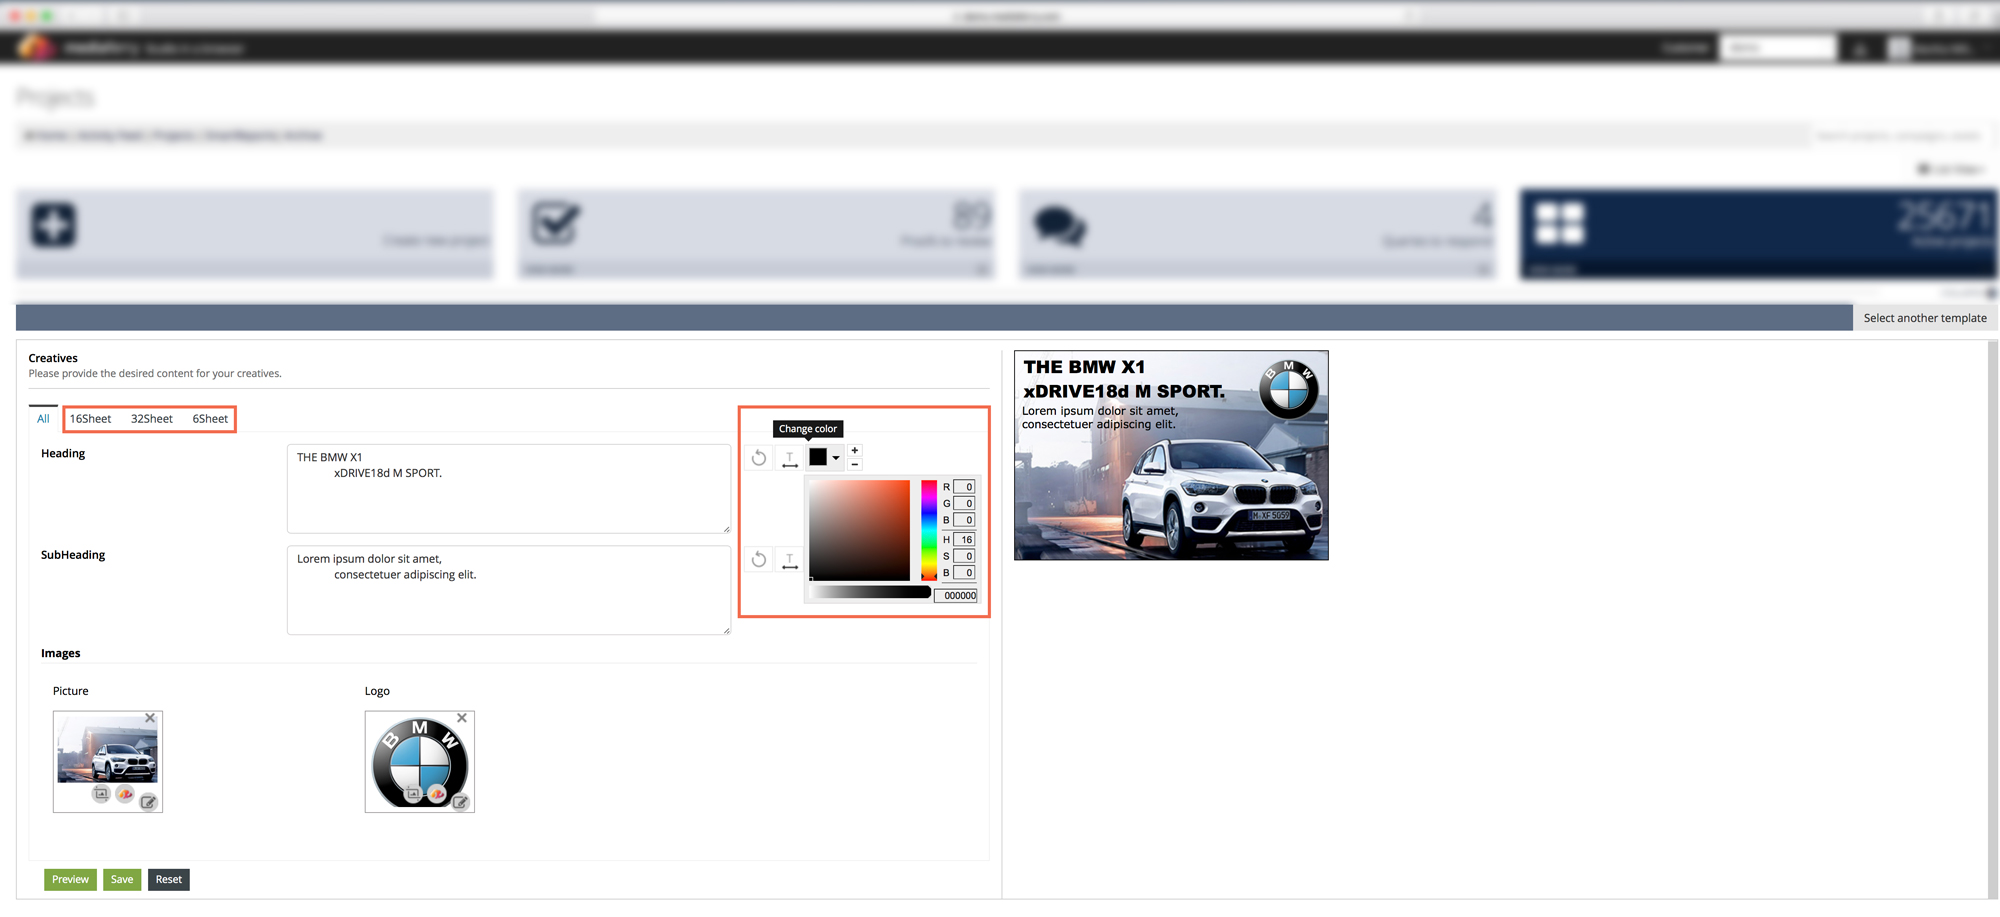Click the orange app logo in header

(36, 47)
